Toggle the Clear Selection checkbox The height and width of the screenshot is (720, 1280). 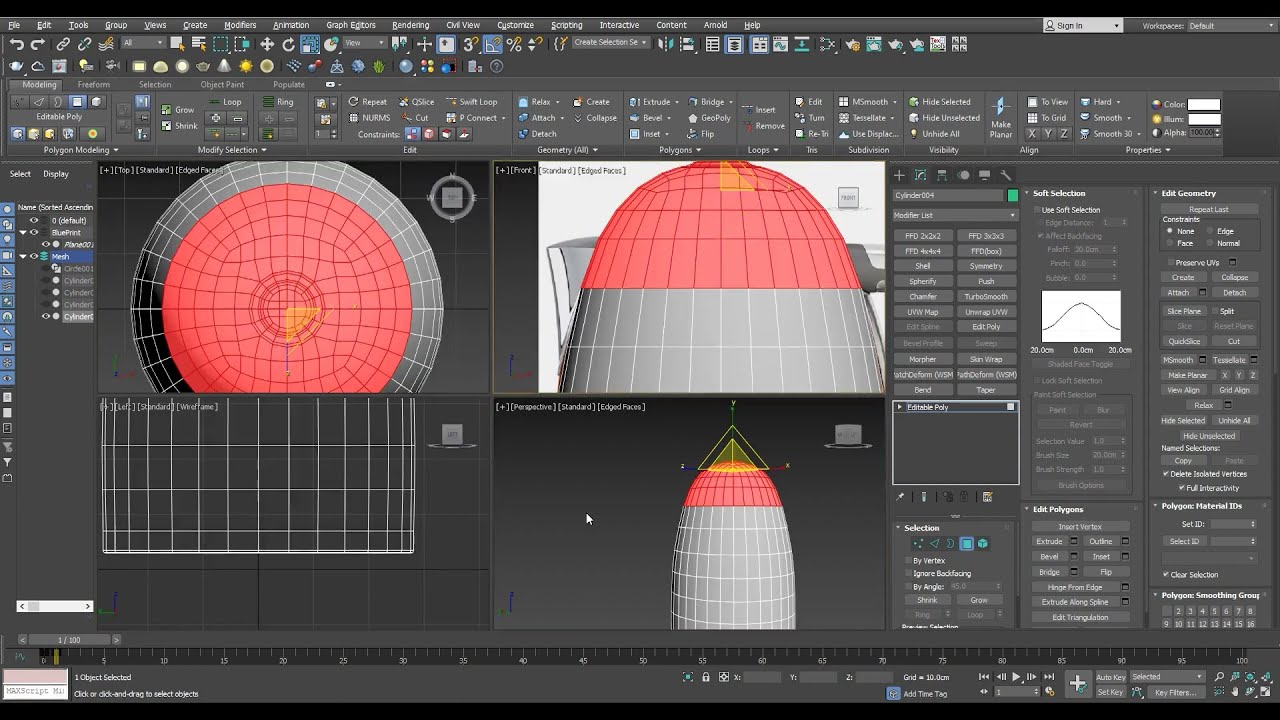click(x=1166, y=575)
